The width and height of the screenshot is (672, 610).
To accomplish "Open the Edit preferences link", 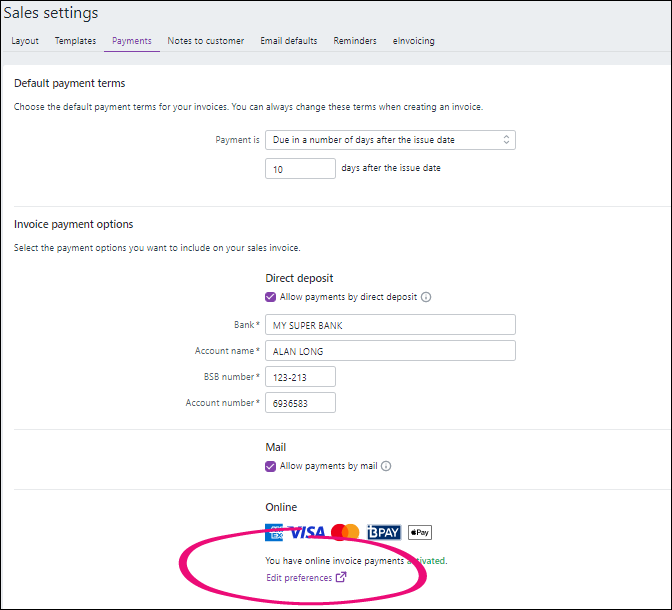I will click(x=299, y=578).
